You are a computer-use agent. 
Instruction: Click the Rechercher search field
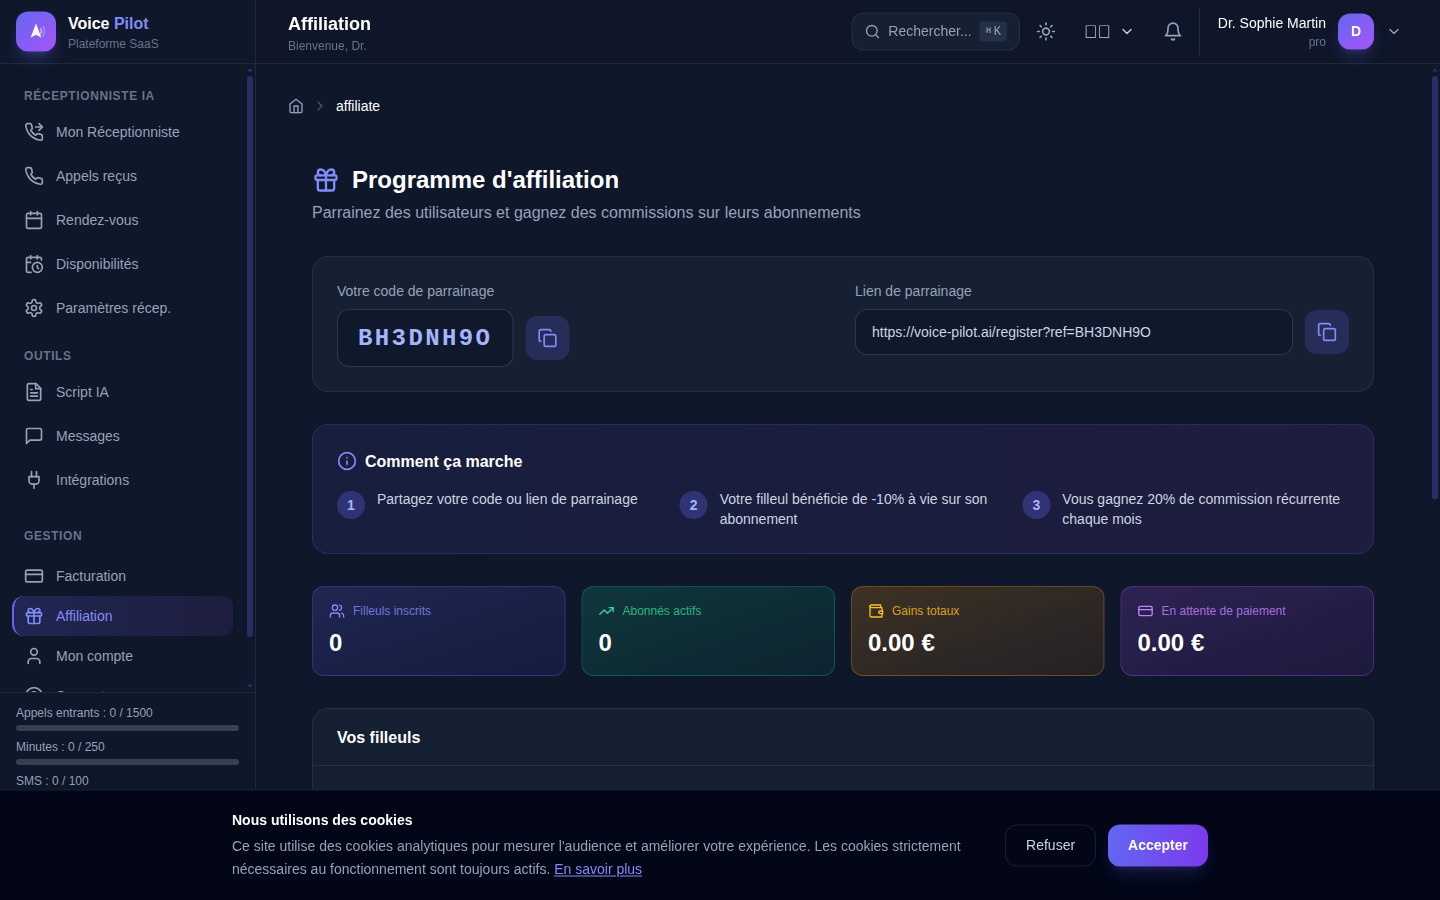point(935,31)
